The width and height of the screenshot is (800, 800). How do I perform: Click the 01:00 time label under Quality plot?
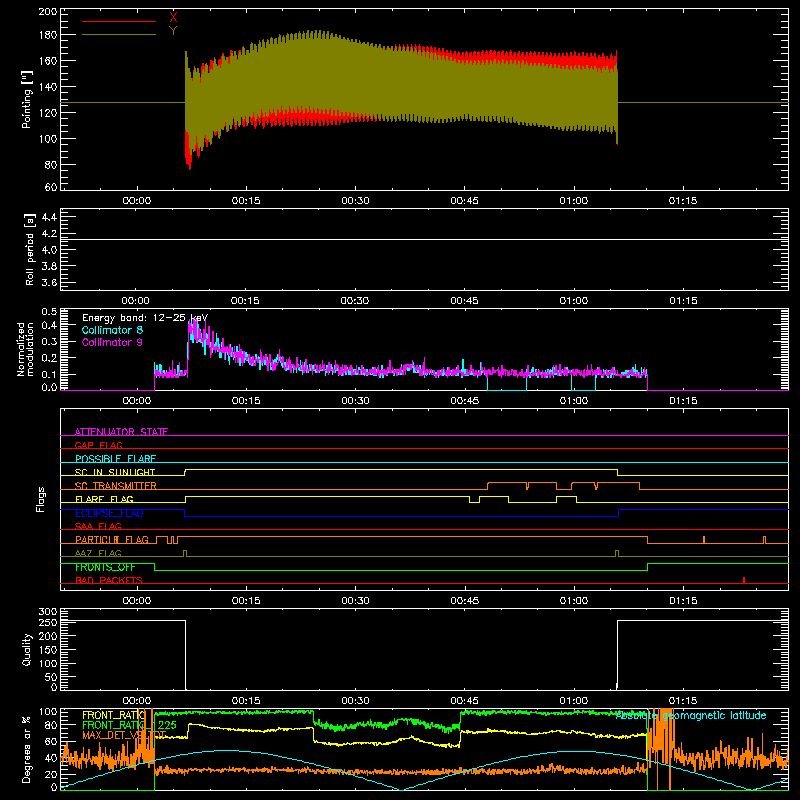(574, 701)
